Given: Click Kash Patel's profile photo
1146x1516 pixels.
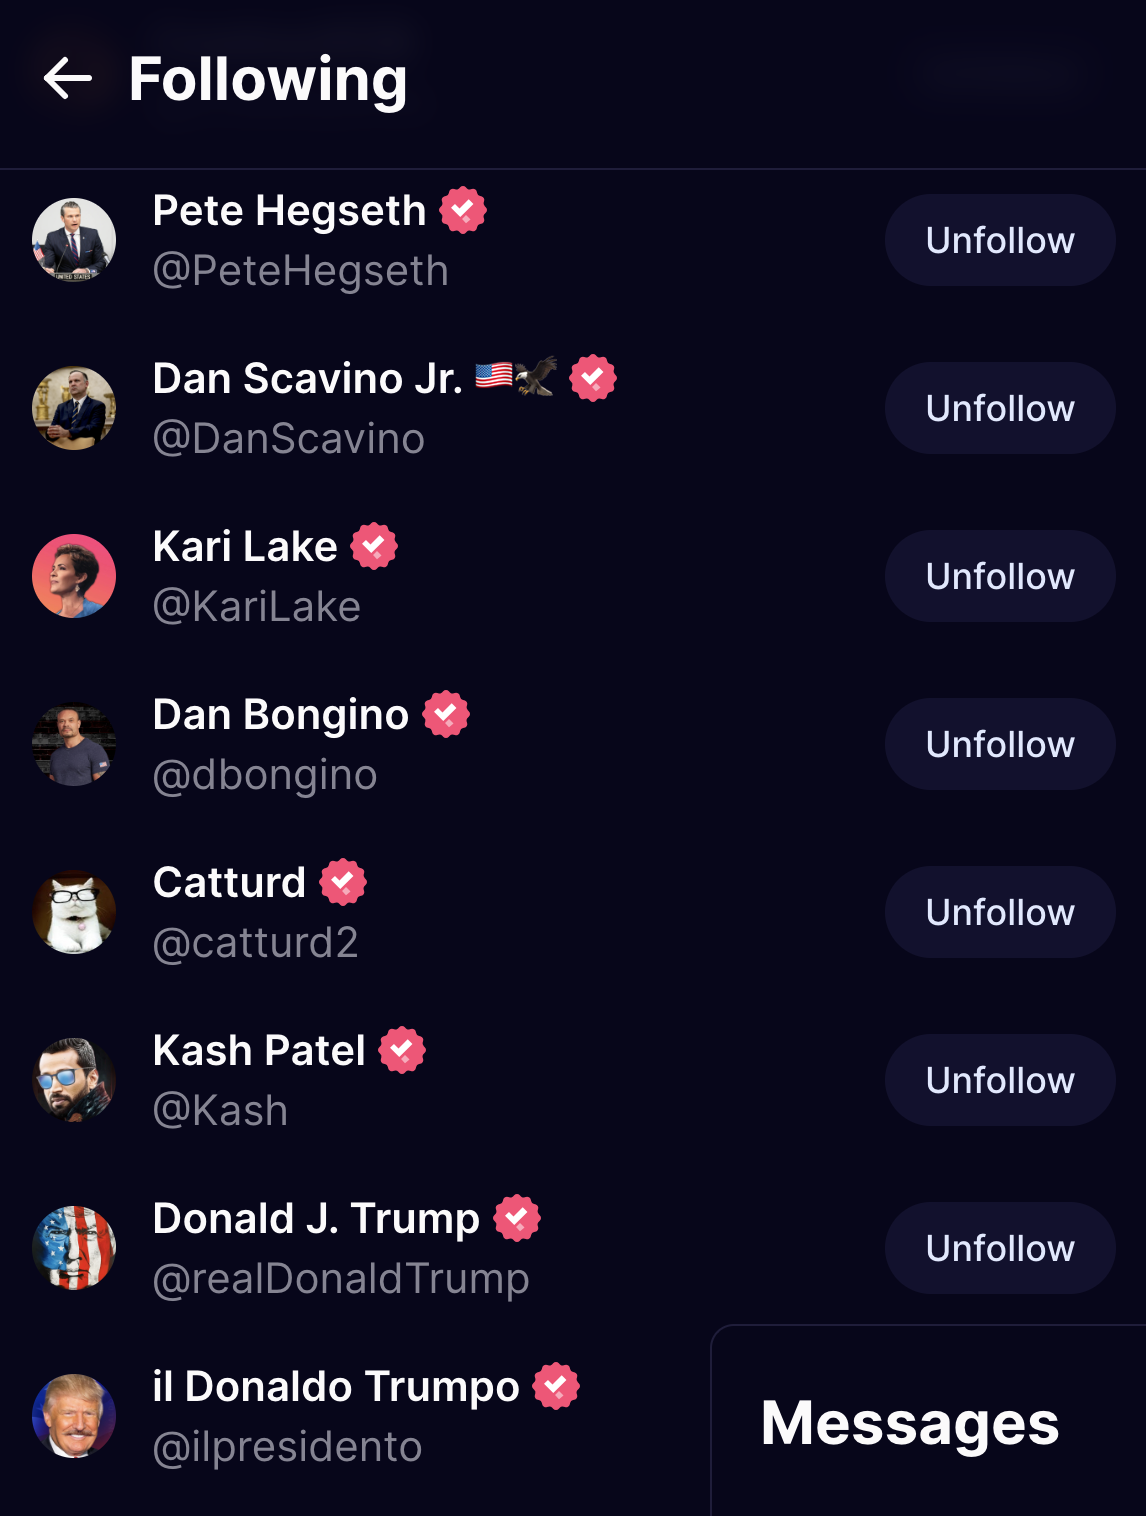Looking at the screenshot, I should click(74, 1080).
